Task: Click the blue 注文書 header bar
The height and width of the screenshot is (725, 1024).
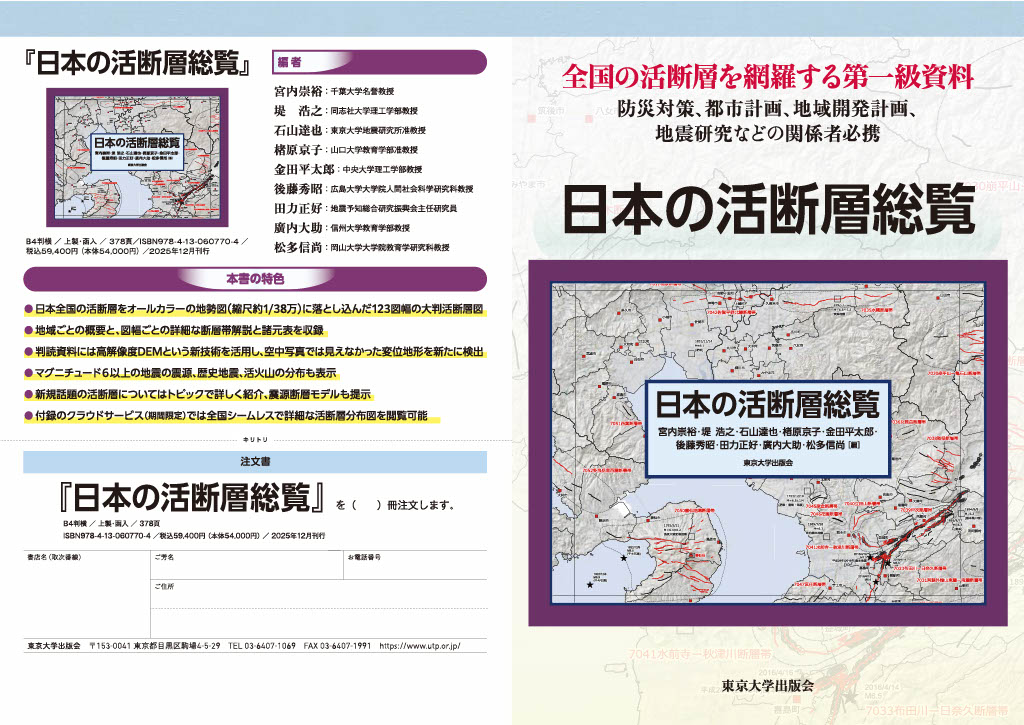Action: pos(256,462)
